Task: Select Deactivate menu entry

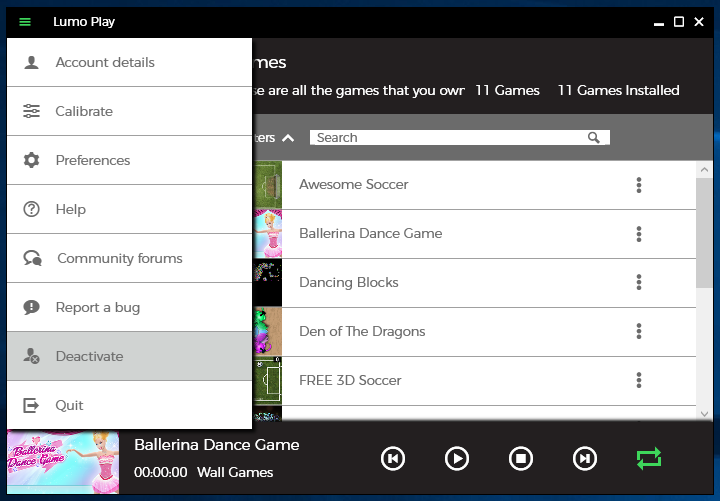Action: 129,356
